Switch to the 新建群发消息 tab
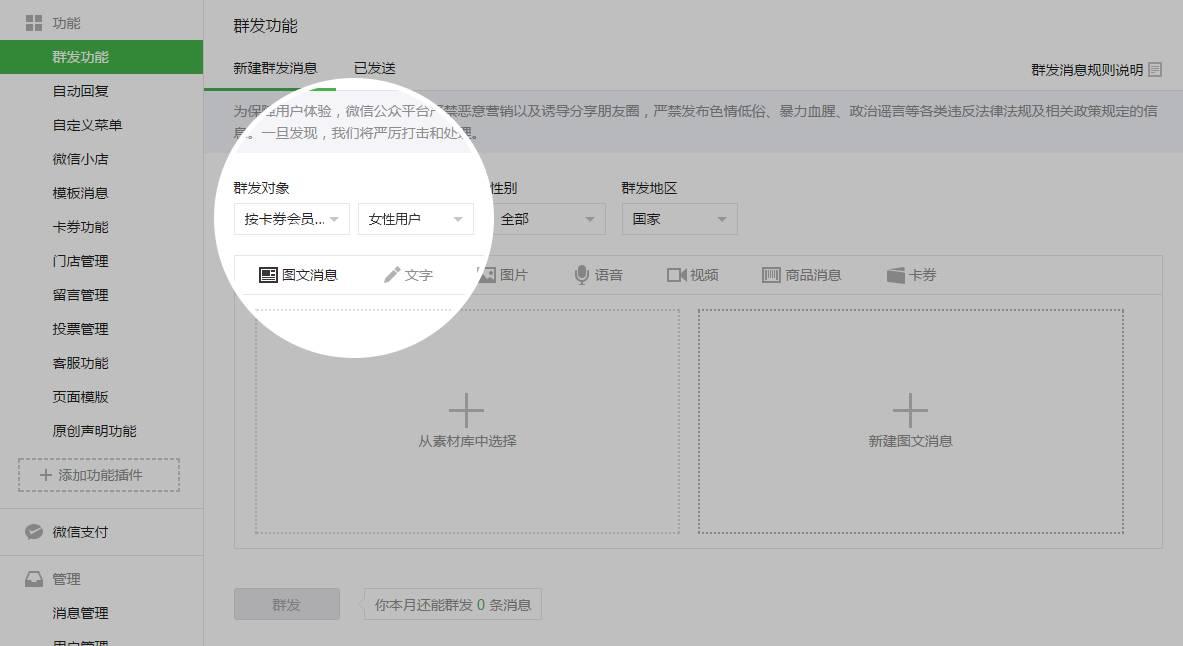Screen dimensions: 1183x646 point(275,68)
